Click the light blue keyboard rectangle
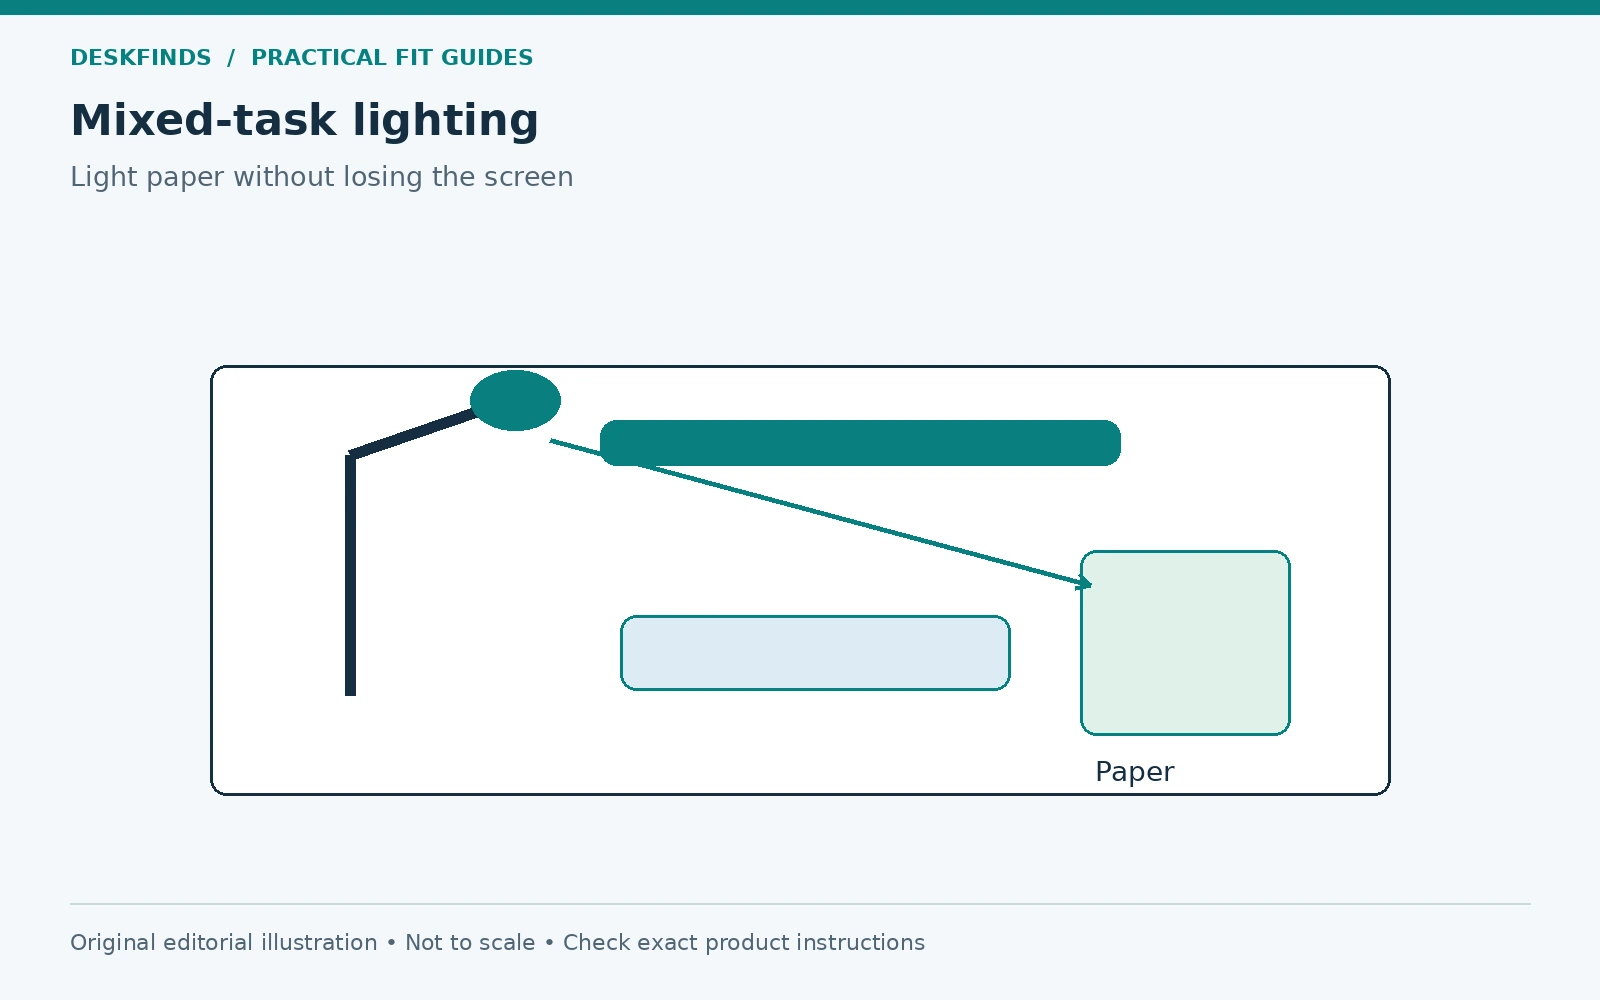This screenshot has width=1600, height=1000. [815, 653]
